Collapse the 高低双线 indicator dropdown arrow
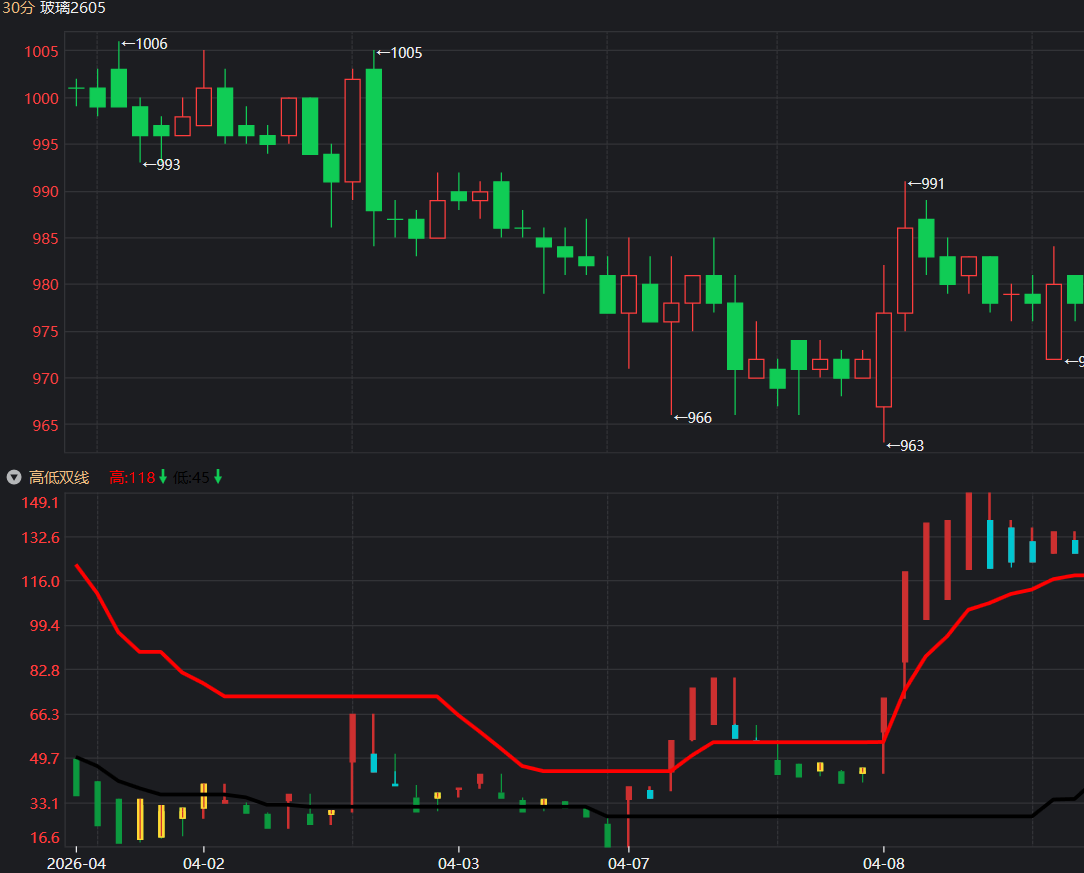1084x873 pixels. tap(14, 477)
